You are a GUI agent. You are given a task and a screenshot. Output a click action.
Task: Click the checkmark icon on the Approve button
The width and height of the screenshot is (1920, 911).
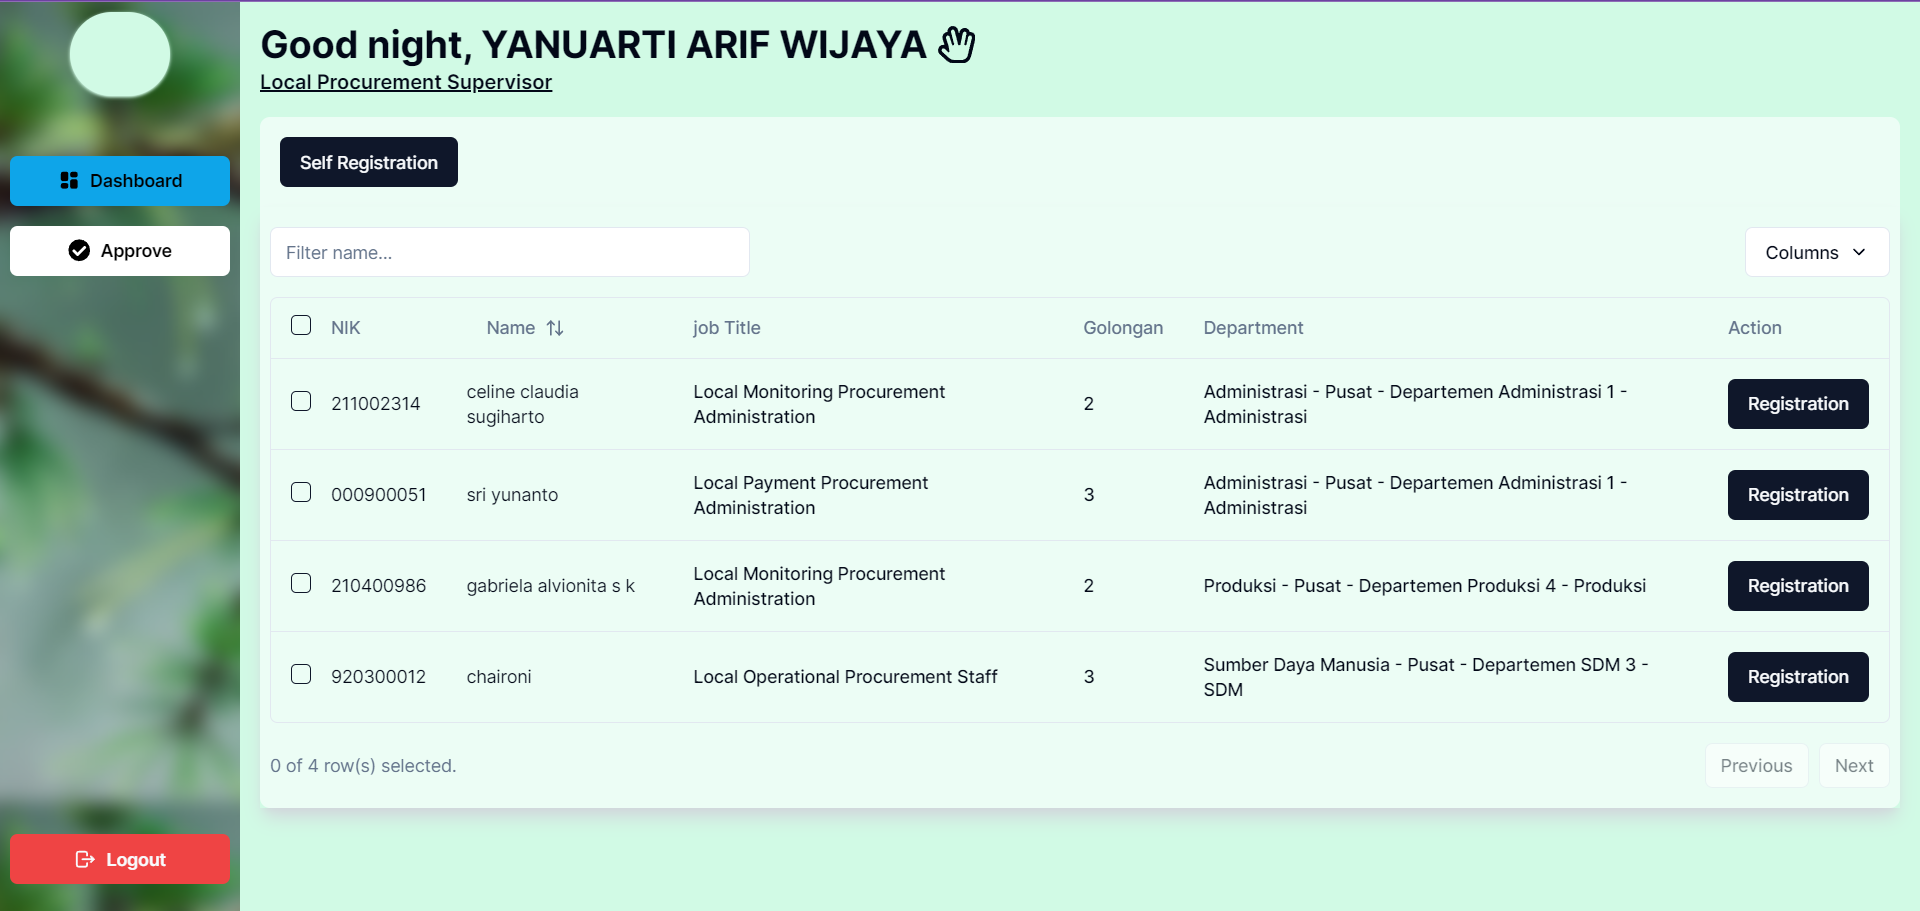78,250
